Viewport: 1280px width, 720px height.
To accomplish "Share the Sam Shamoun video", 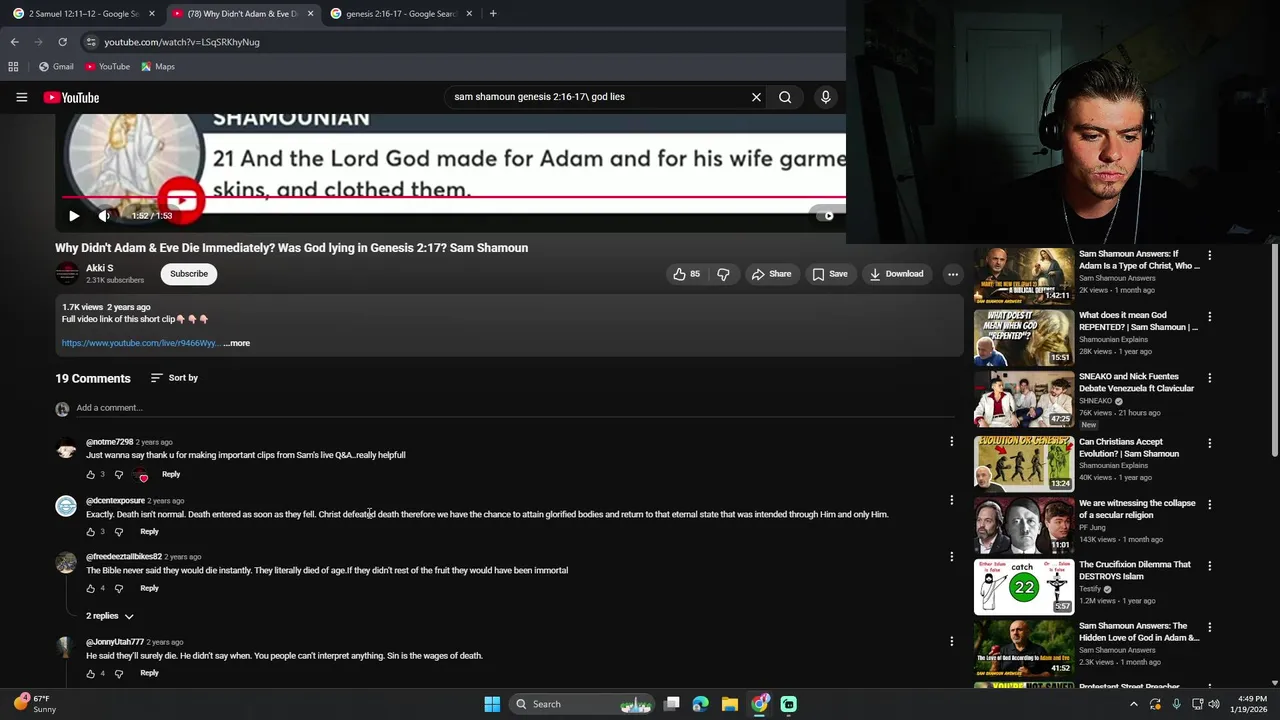I will click(771, 274).
